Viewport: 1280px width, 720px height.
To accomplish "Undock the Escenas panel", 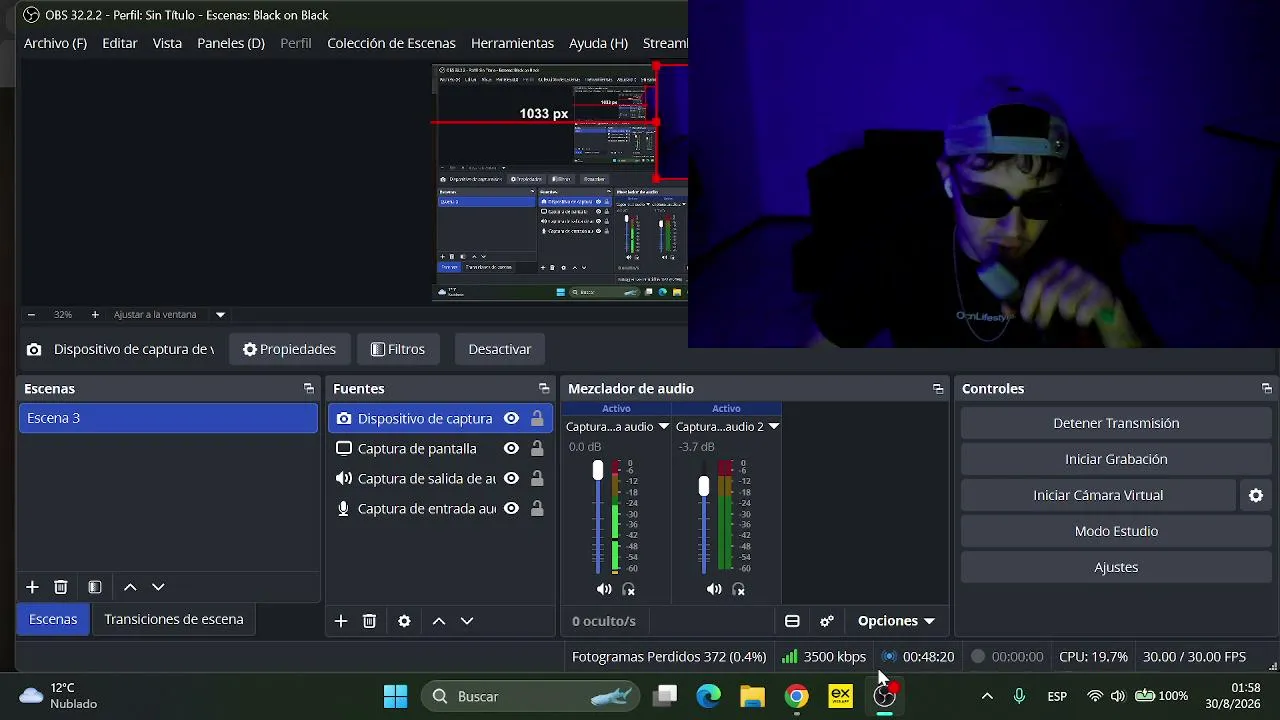I will (x=309, y=389).
